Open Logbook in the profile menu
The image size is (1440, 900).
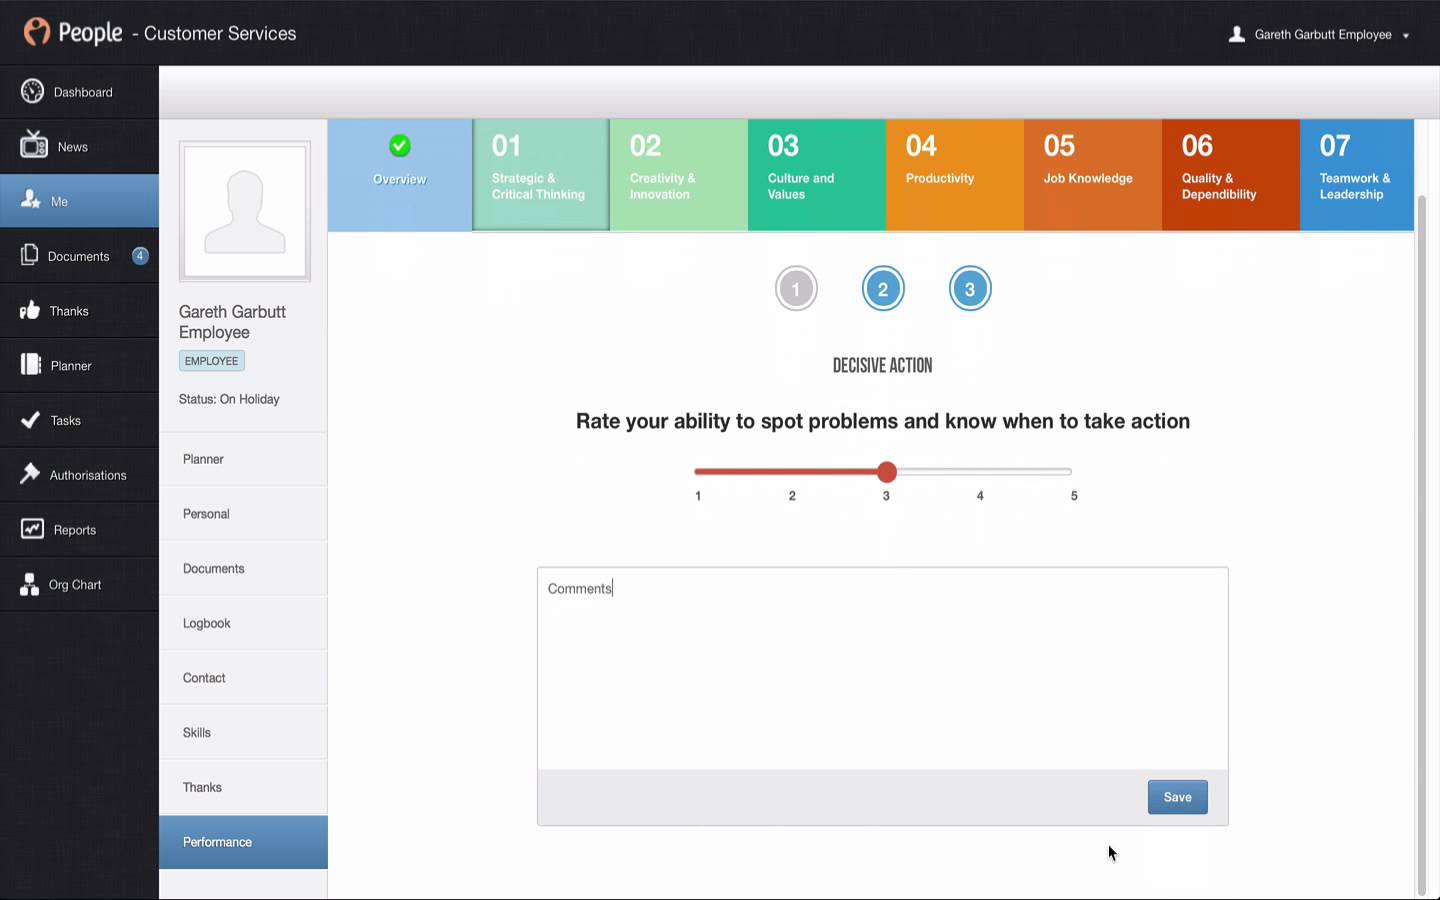(x=207, y=623)
